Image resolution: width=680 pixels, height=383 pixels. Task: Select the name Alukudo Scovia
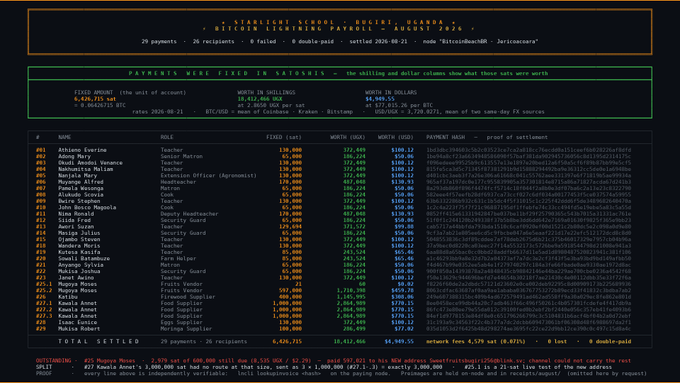pos(81,195)
